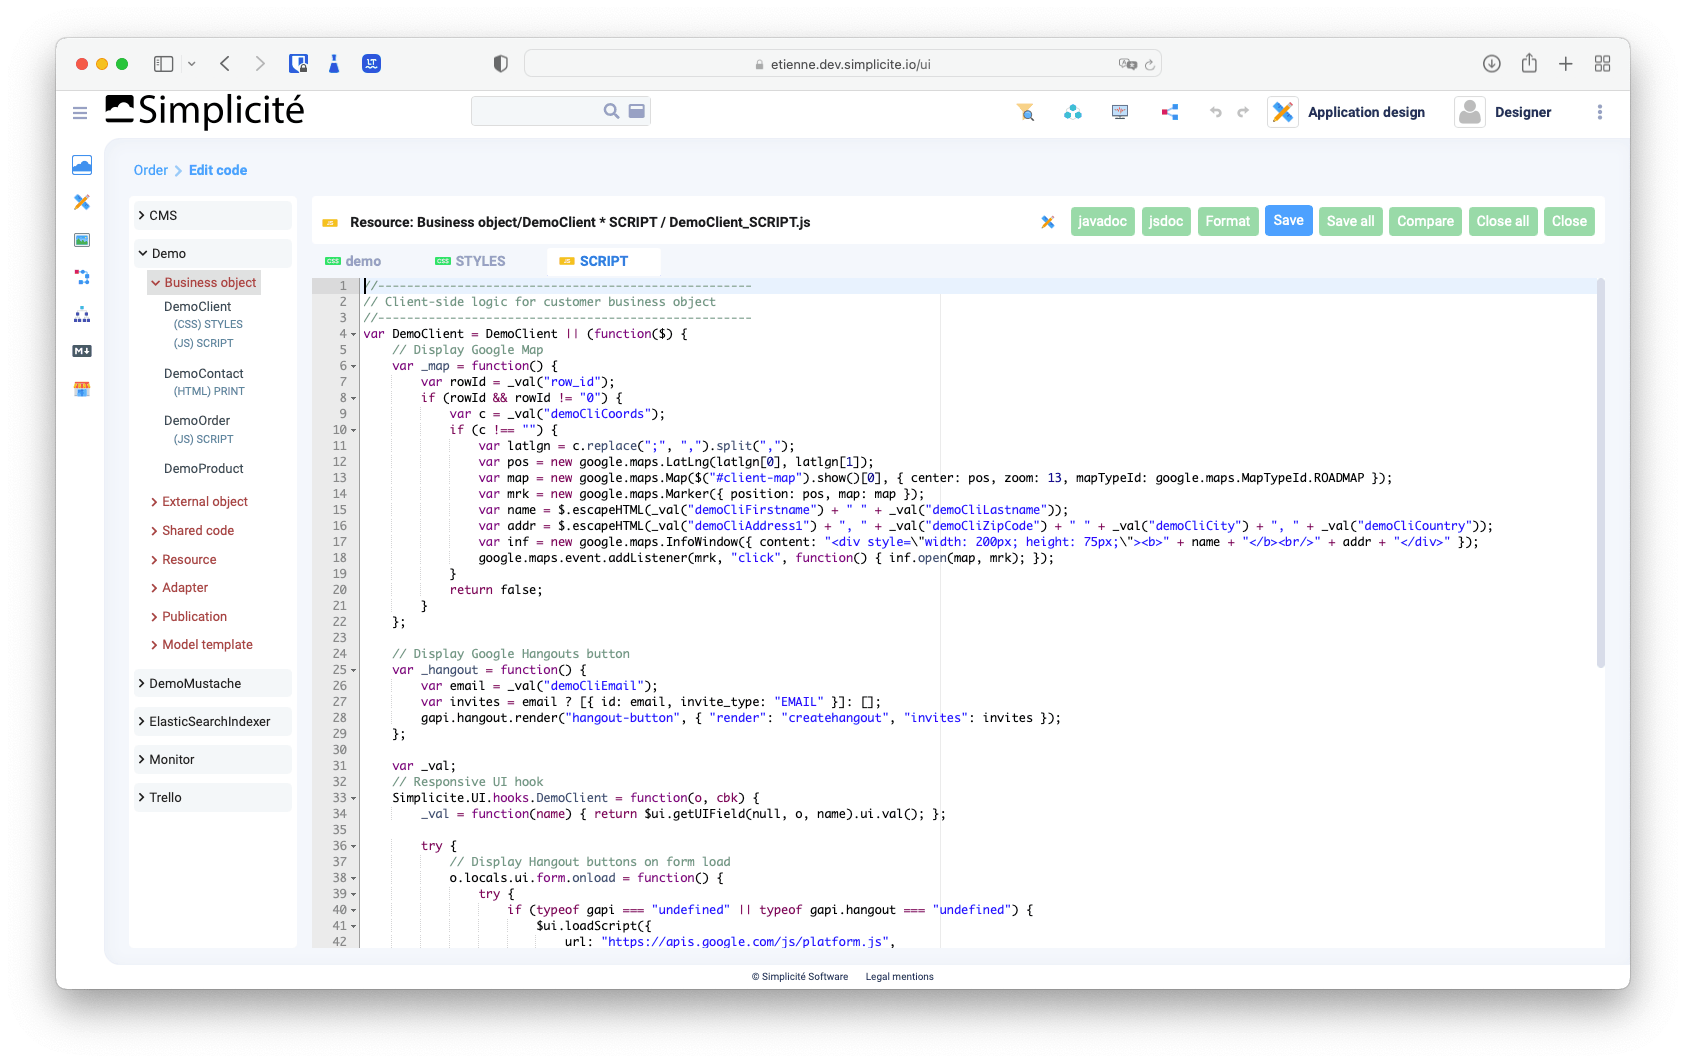Click the blue image icon in the left sidebar
The height and width of the screenshot is (1063, 1686).
point(82,165)
